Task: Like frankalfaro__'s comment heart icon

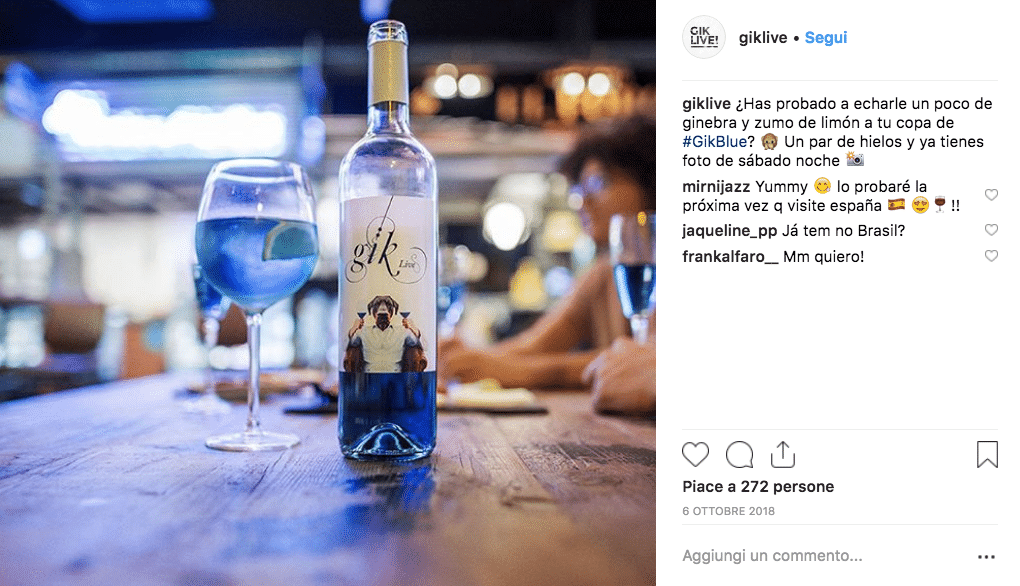Action: pyautogui.click(x=991, y=256)
